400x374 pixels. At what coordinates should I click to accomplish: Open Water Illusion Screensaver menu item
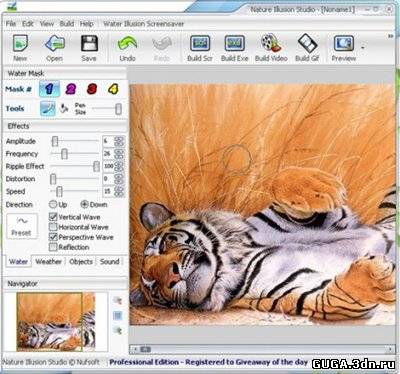click(x=144, y=24)
